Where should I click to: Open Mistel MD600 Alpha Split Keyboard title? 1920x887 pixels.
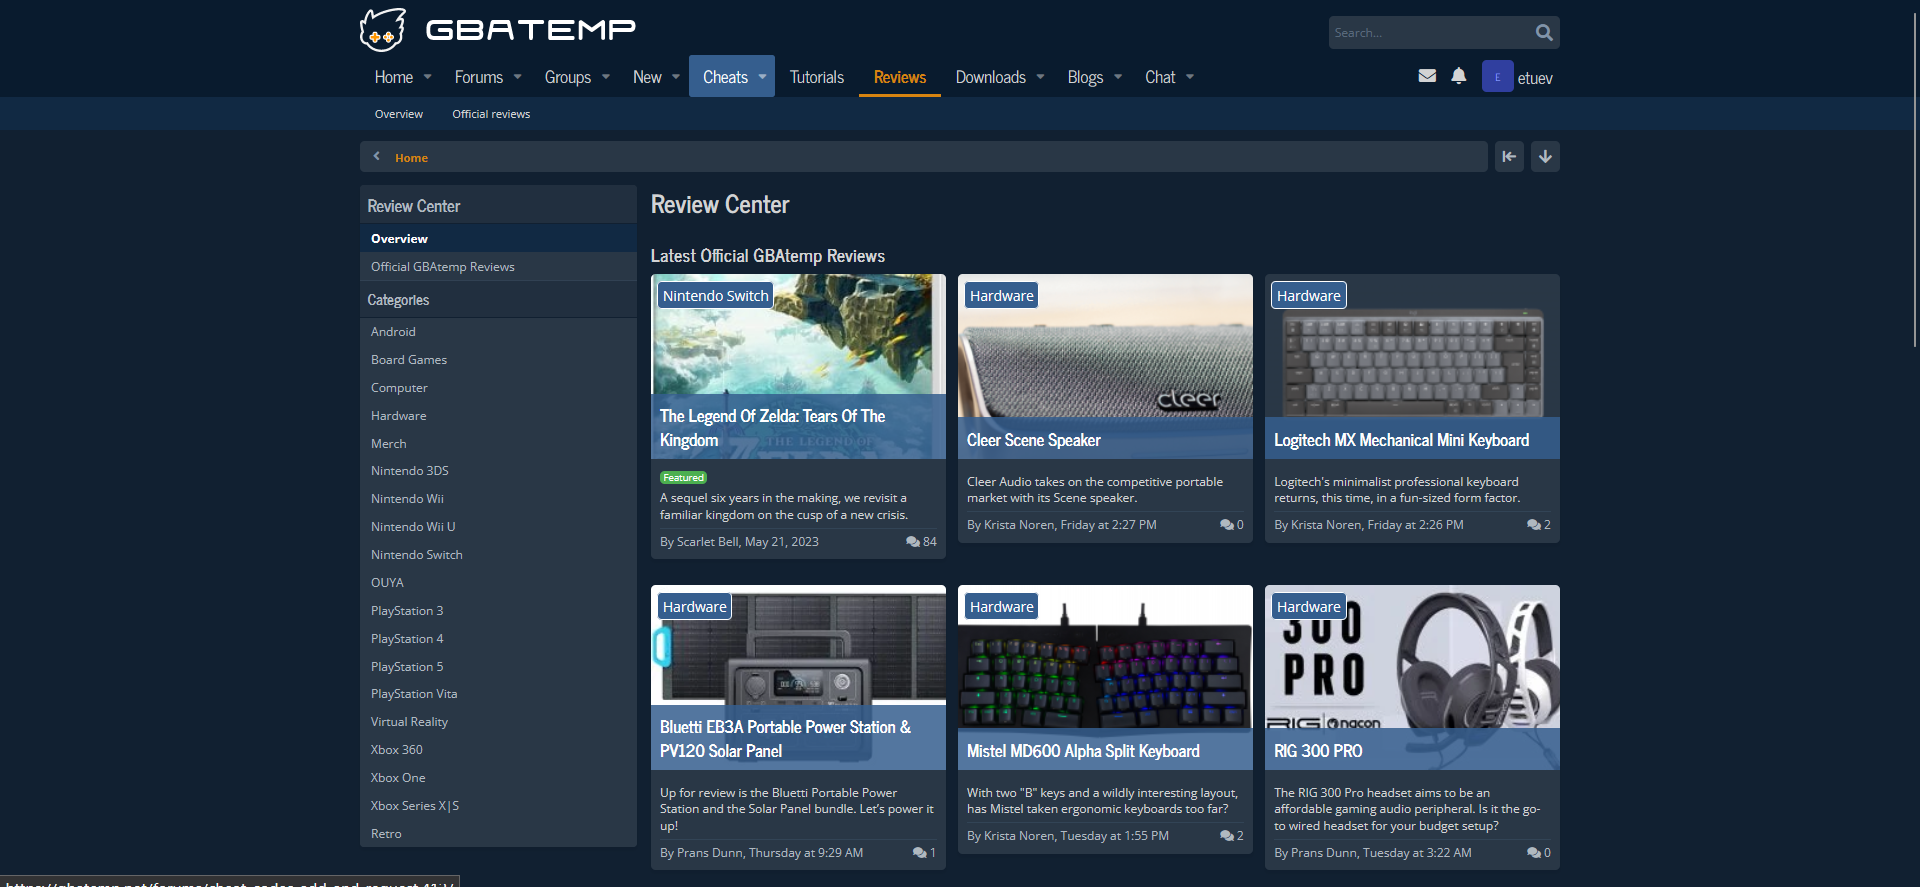[1083, 751]
